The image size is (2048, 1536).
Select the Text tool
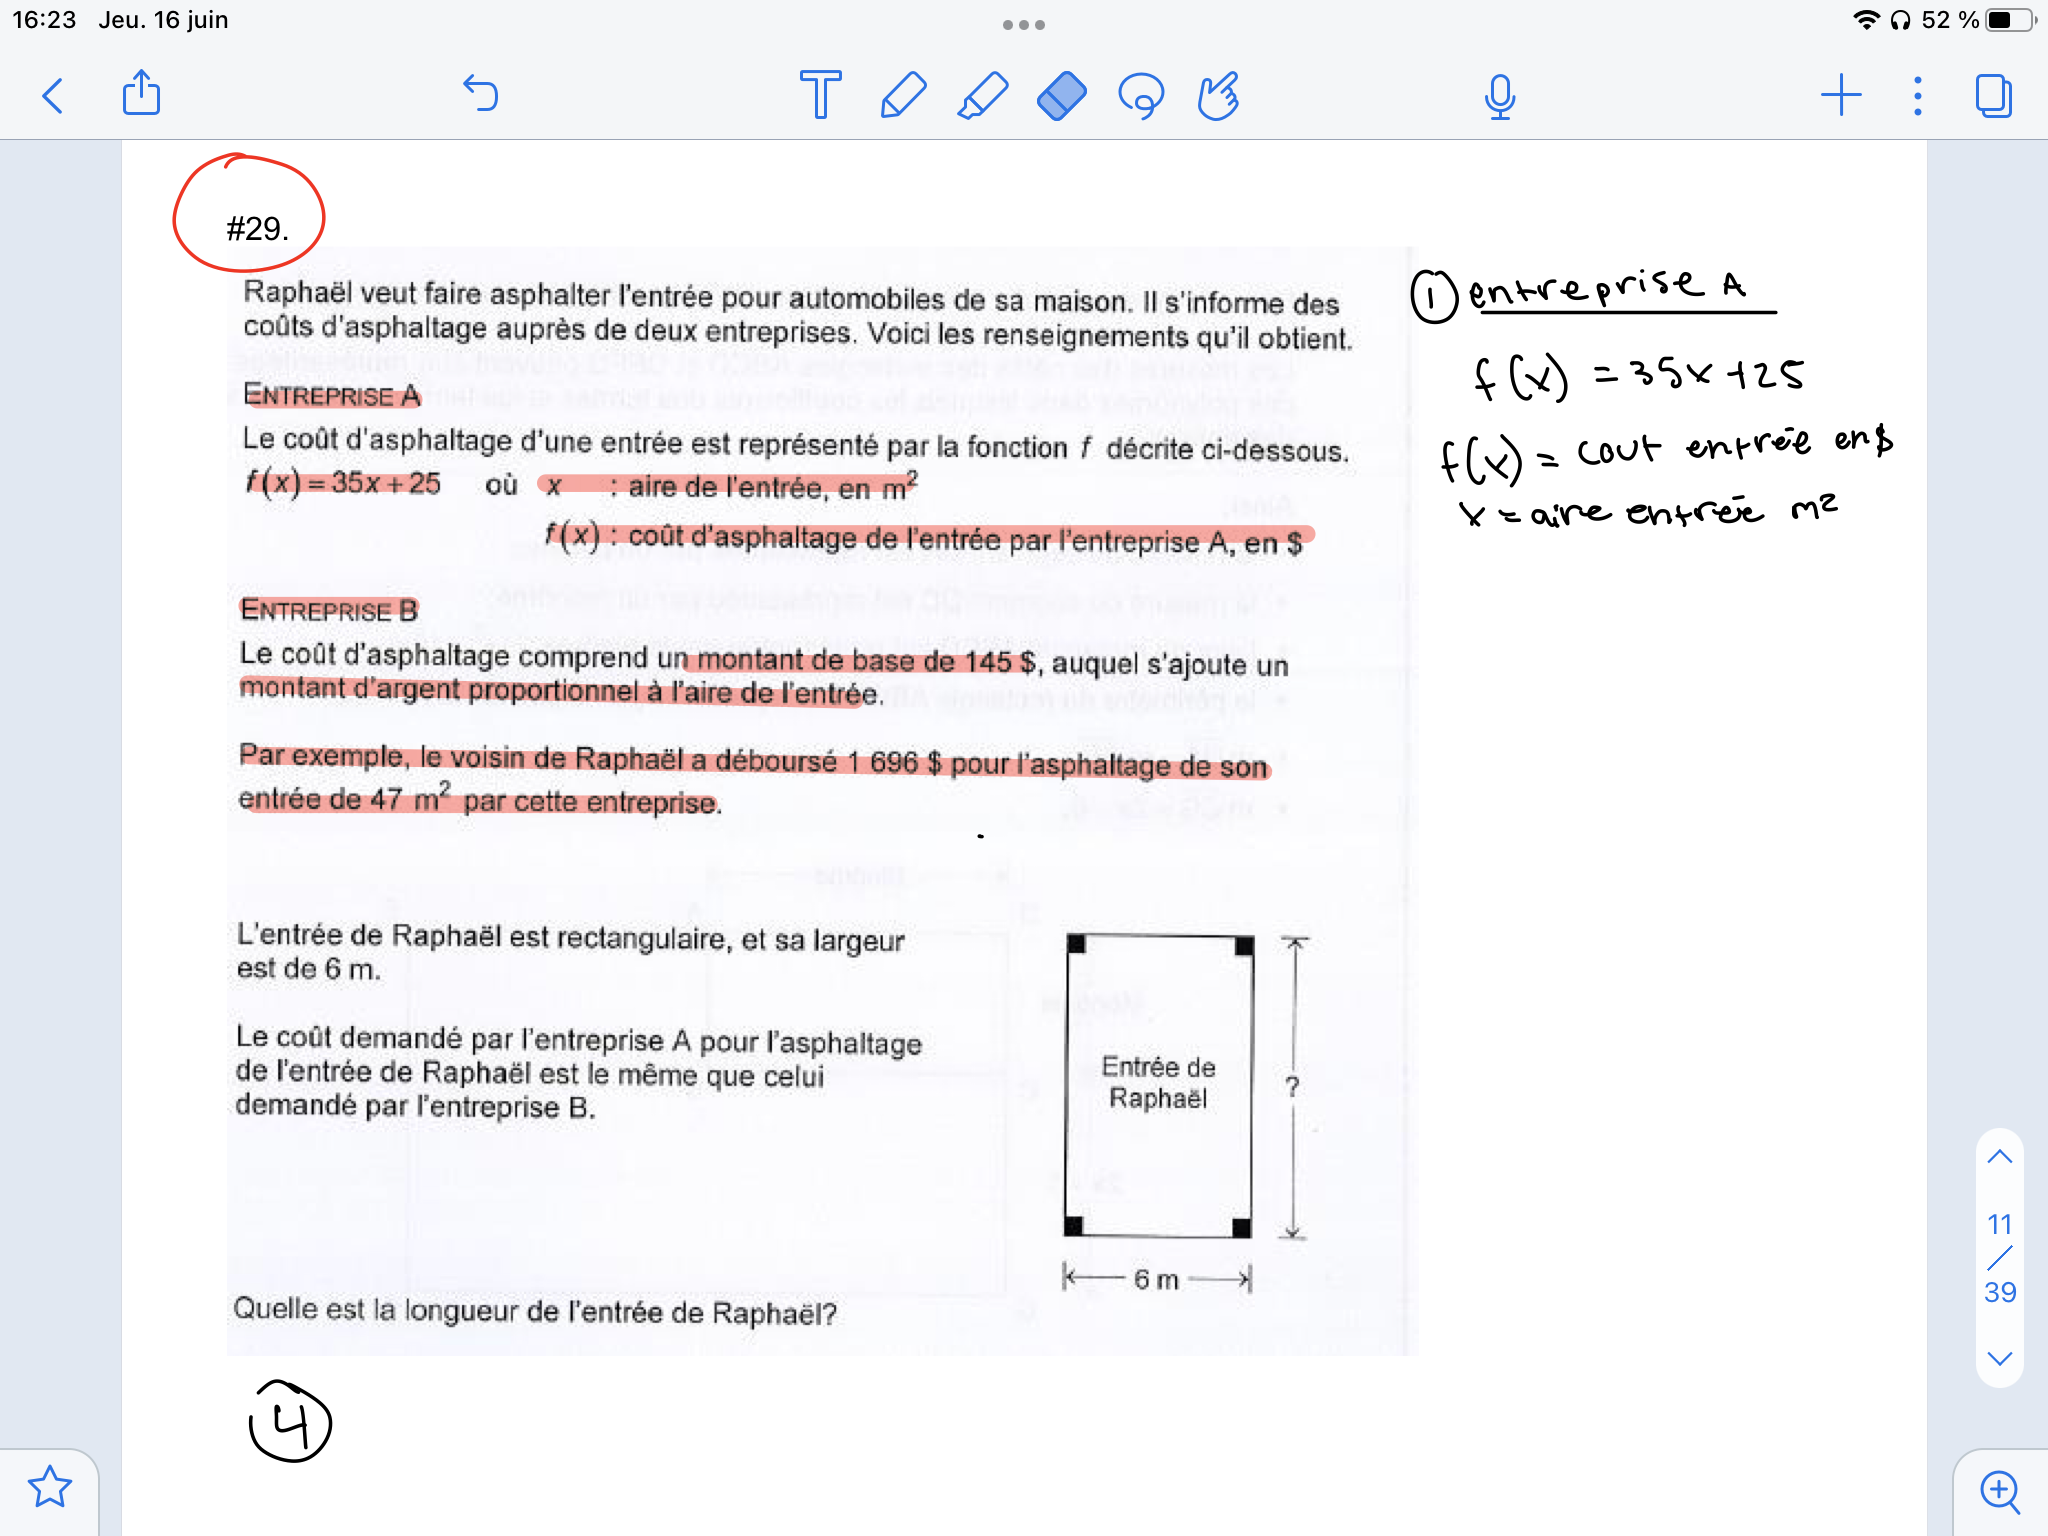pyautogui.click(x=820, y=96)
